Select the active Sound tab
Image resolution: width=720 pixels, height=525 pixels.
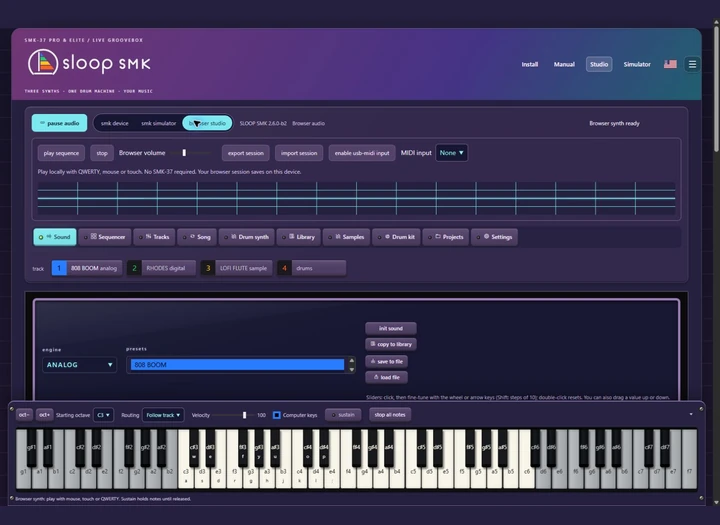click(55, 237)
